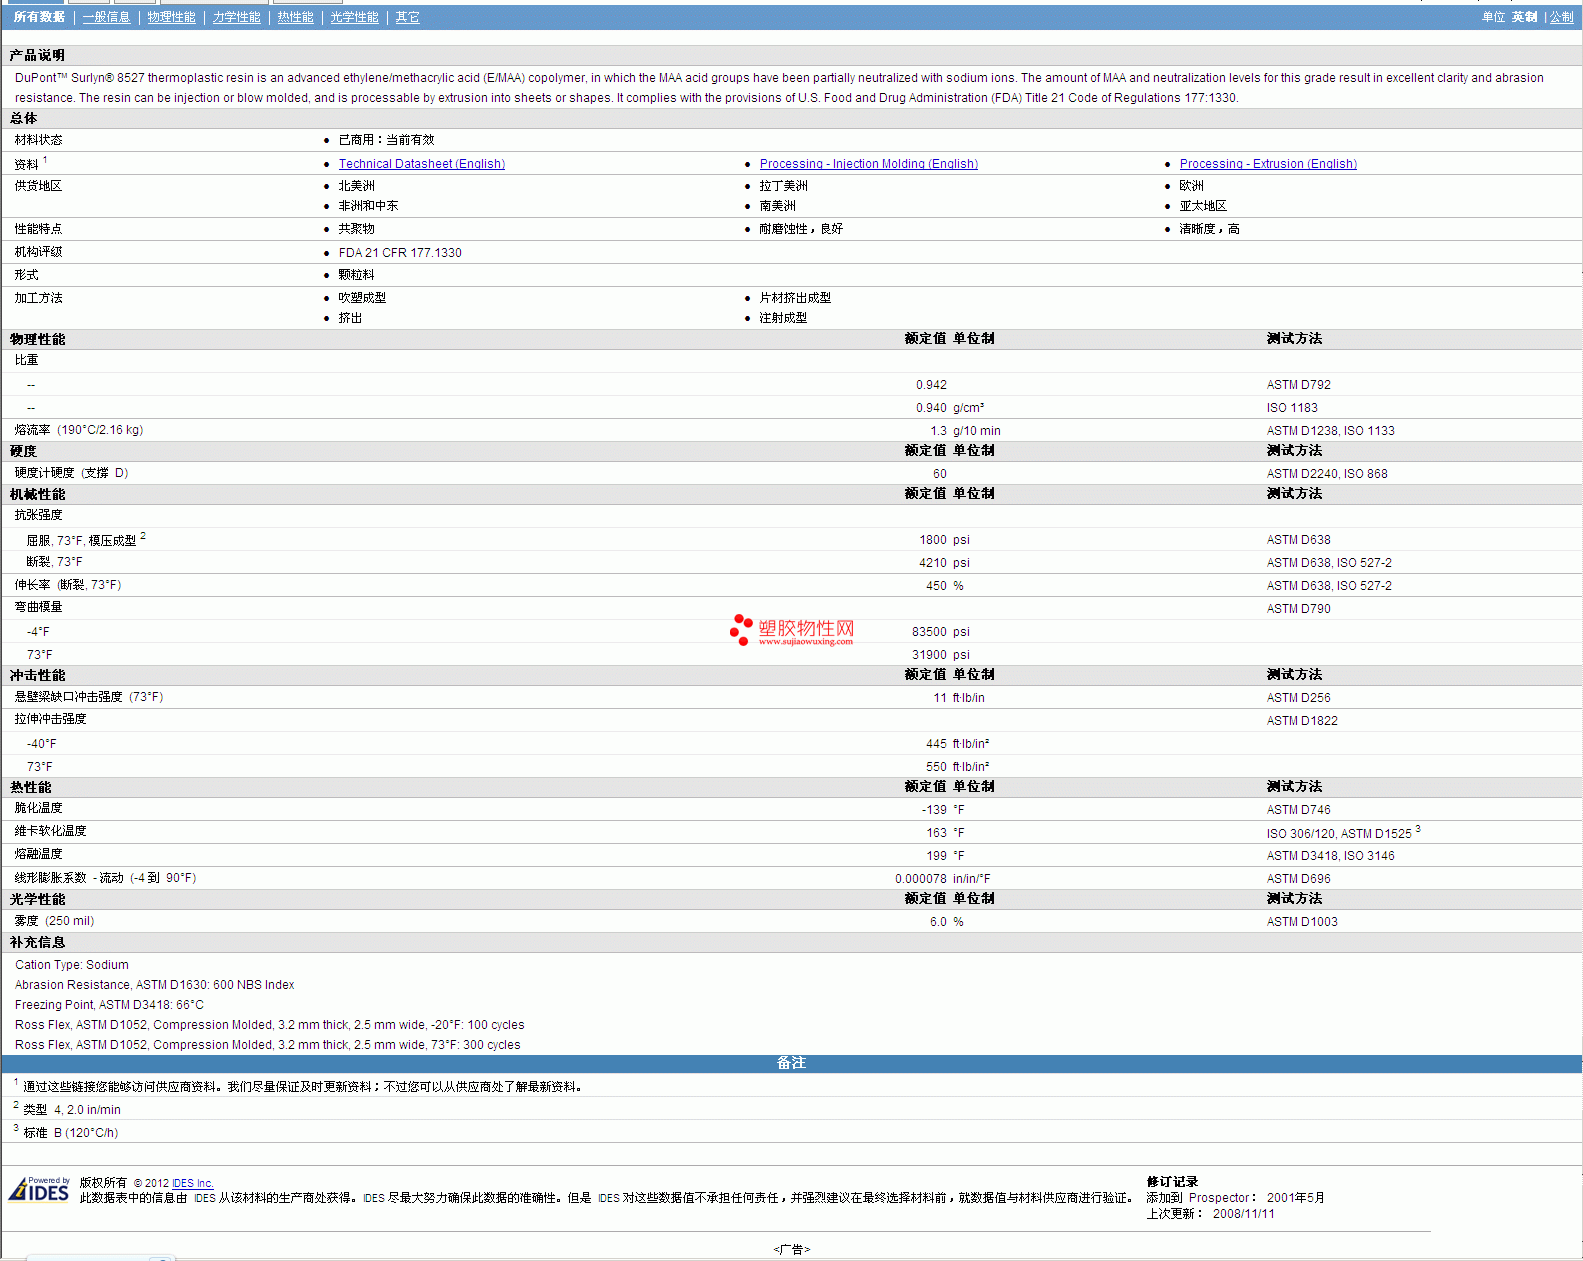Click the 吹塑成型 processing method
Image resolution: width=1583 pixels, height=1261 pixels.
tap(362, 298)
